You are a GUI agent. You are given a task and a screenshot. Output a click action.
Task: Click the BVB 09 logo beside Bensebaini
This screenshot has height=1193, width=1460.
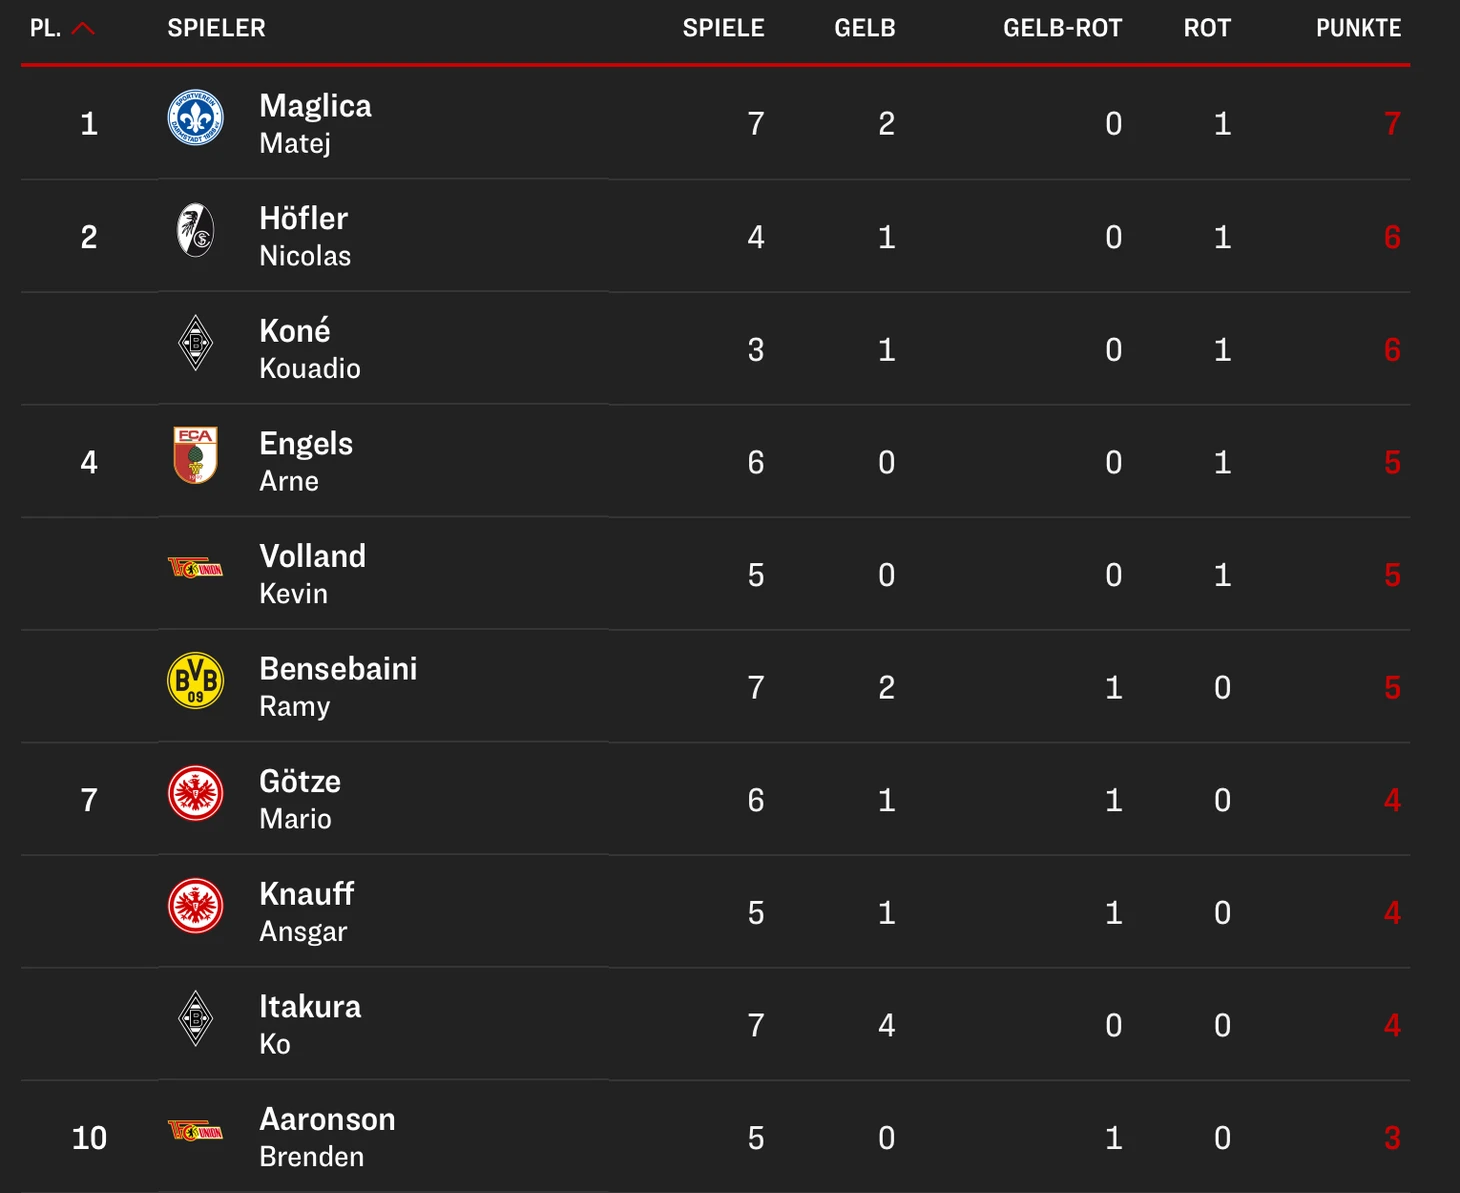tap(195, 681)
